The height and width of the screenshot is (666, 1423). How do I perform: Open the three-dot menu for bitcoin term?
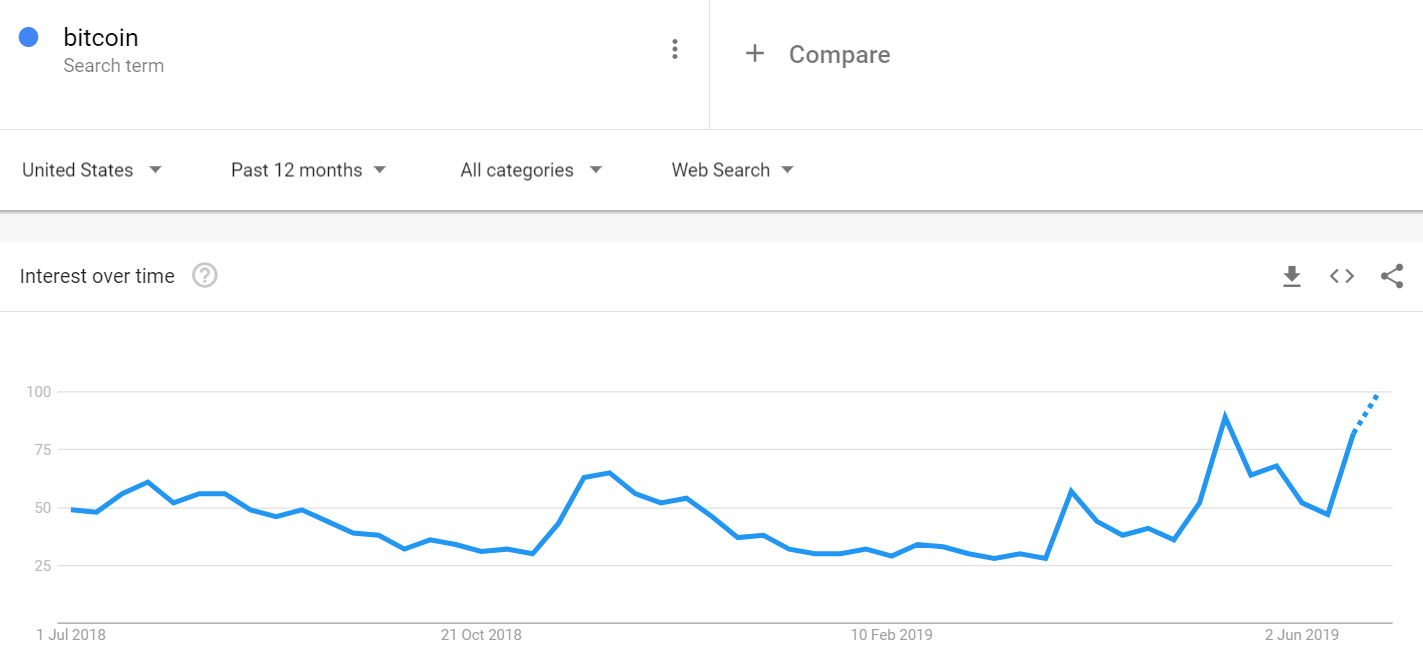tap(675, 49)
